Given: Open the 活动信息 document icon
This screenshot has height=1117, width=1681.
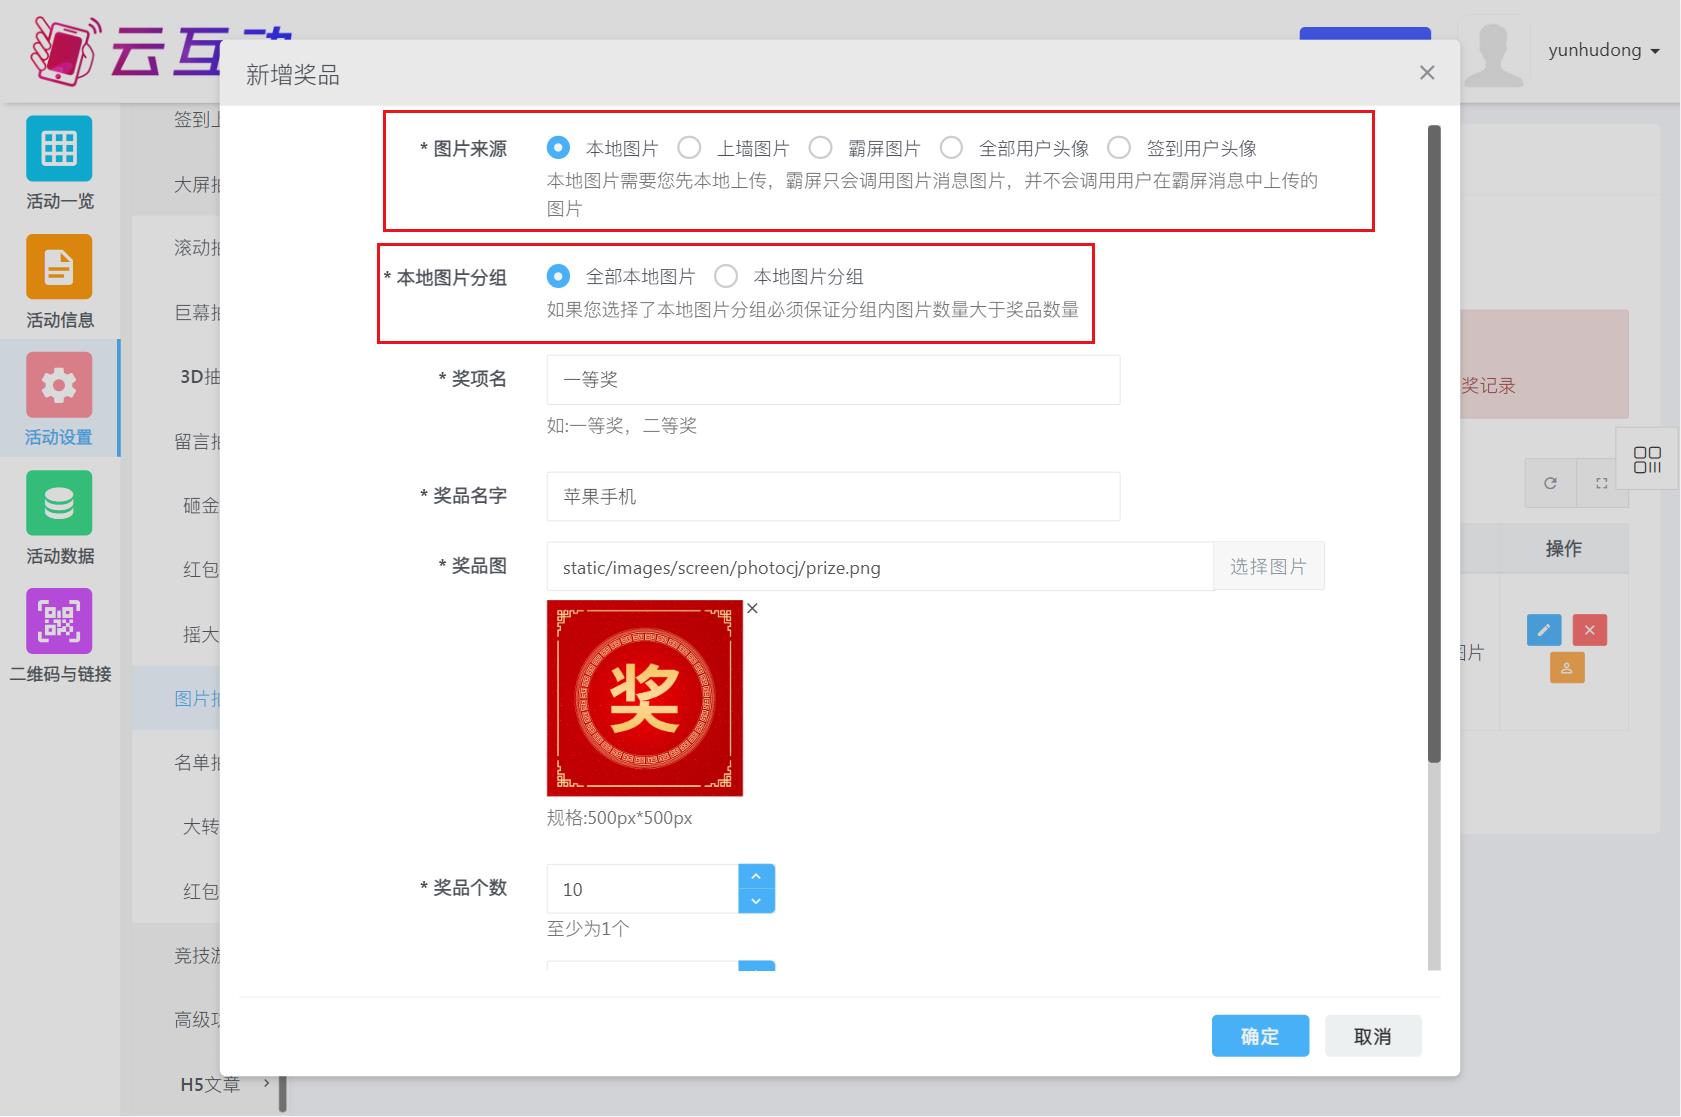Looking at the screenshot, I should point(59,267).
